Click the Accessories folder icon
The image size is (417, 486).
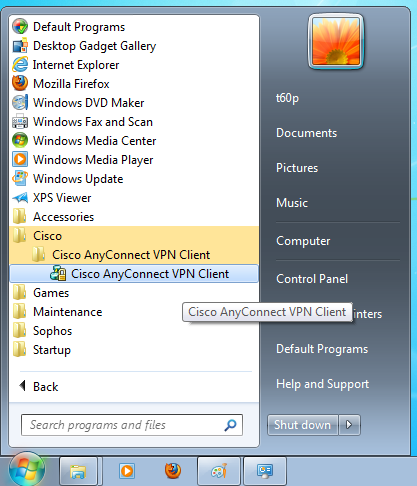click(x=19, y=217)
